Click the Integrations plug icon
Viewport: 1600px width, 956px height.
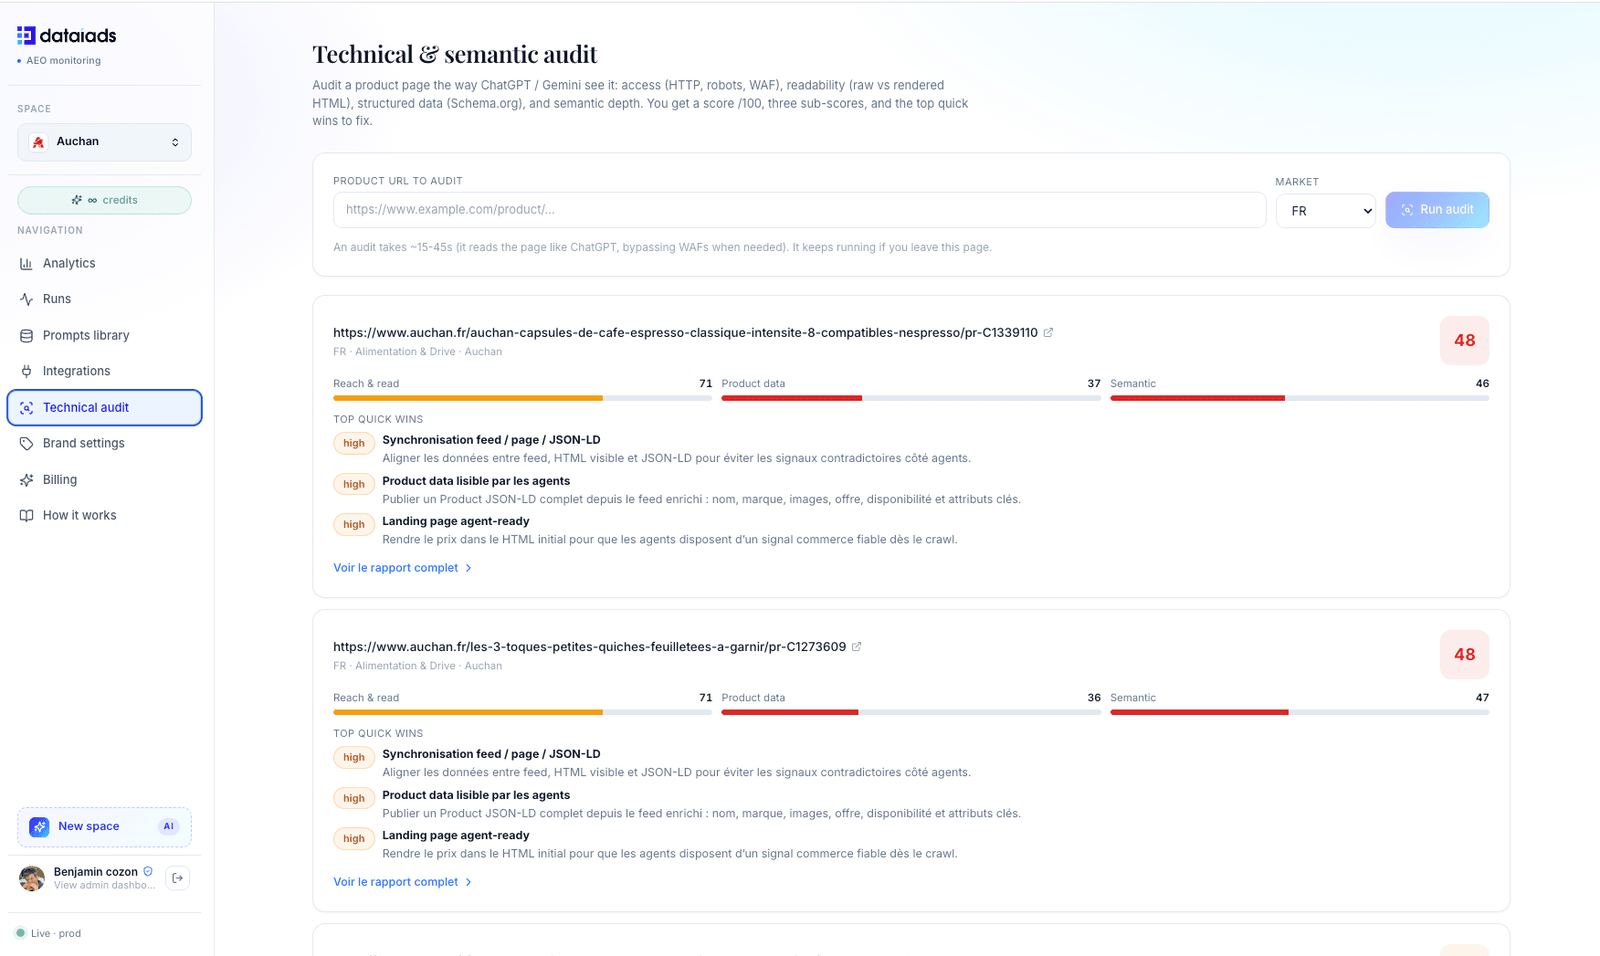[x=26, y=371]
